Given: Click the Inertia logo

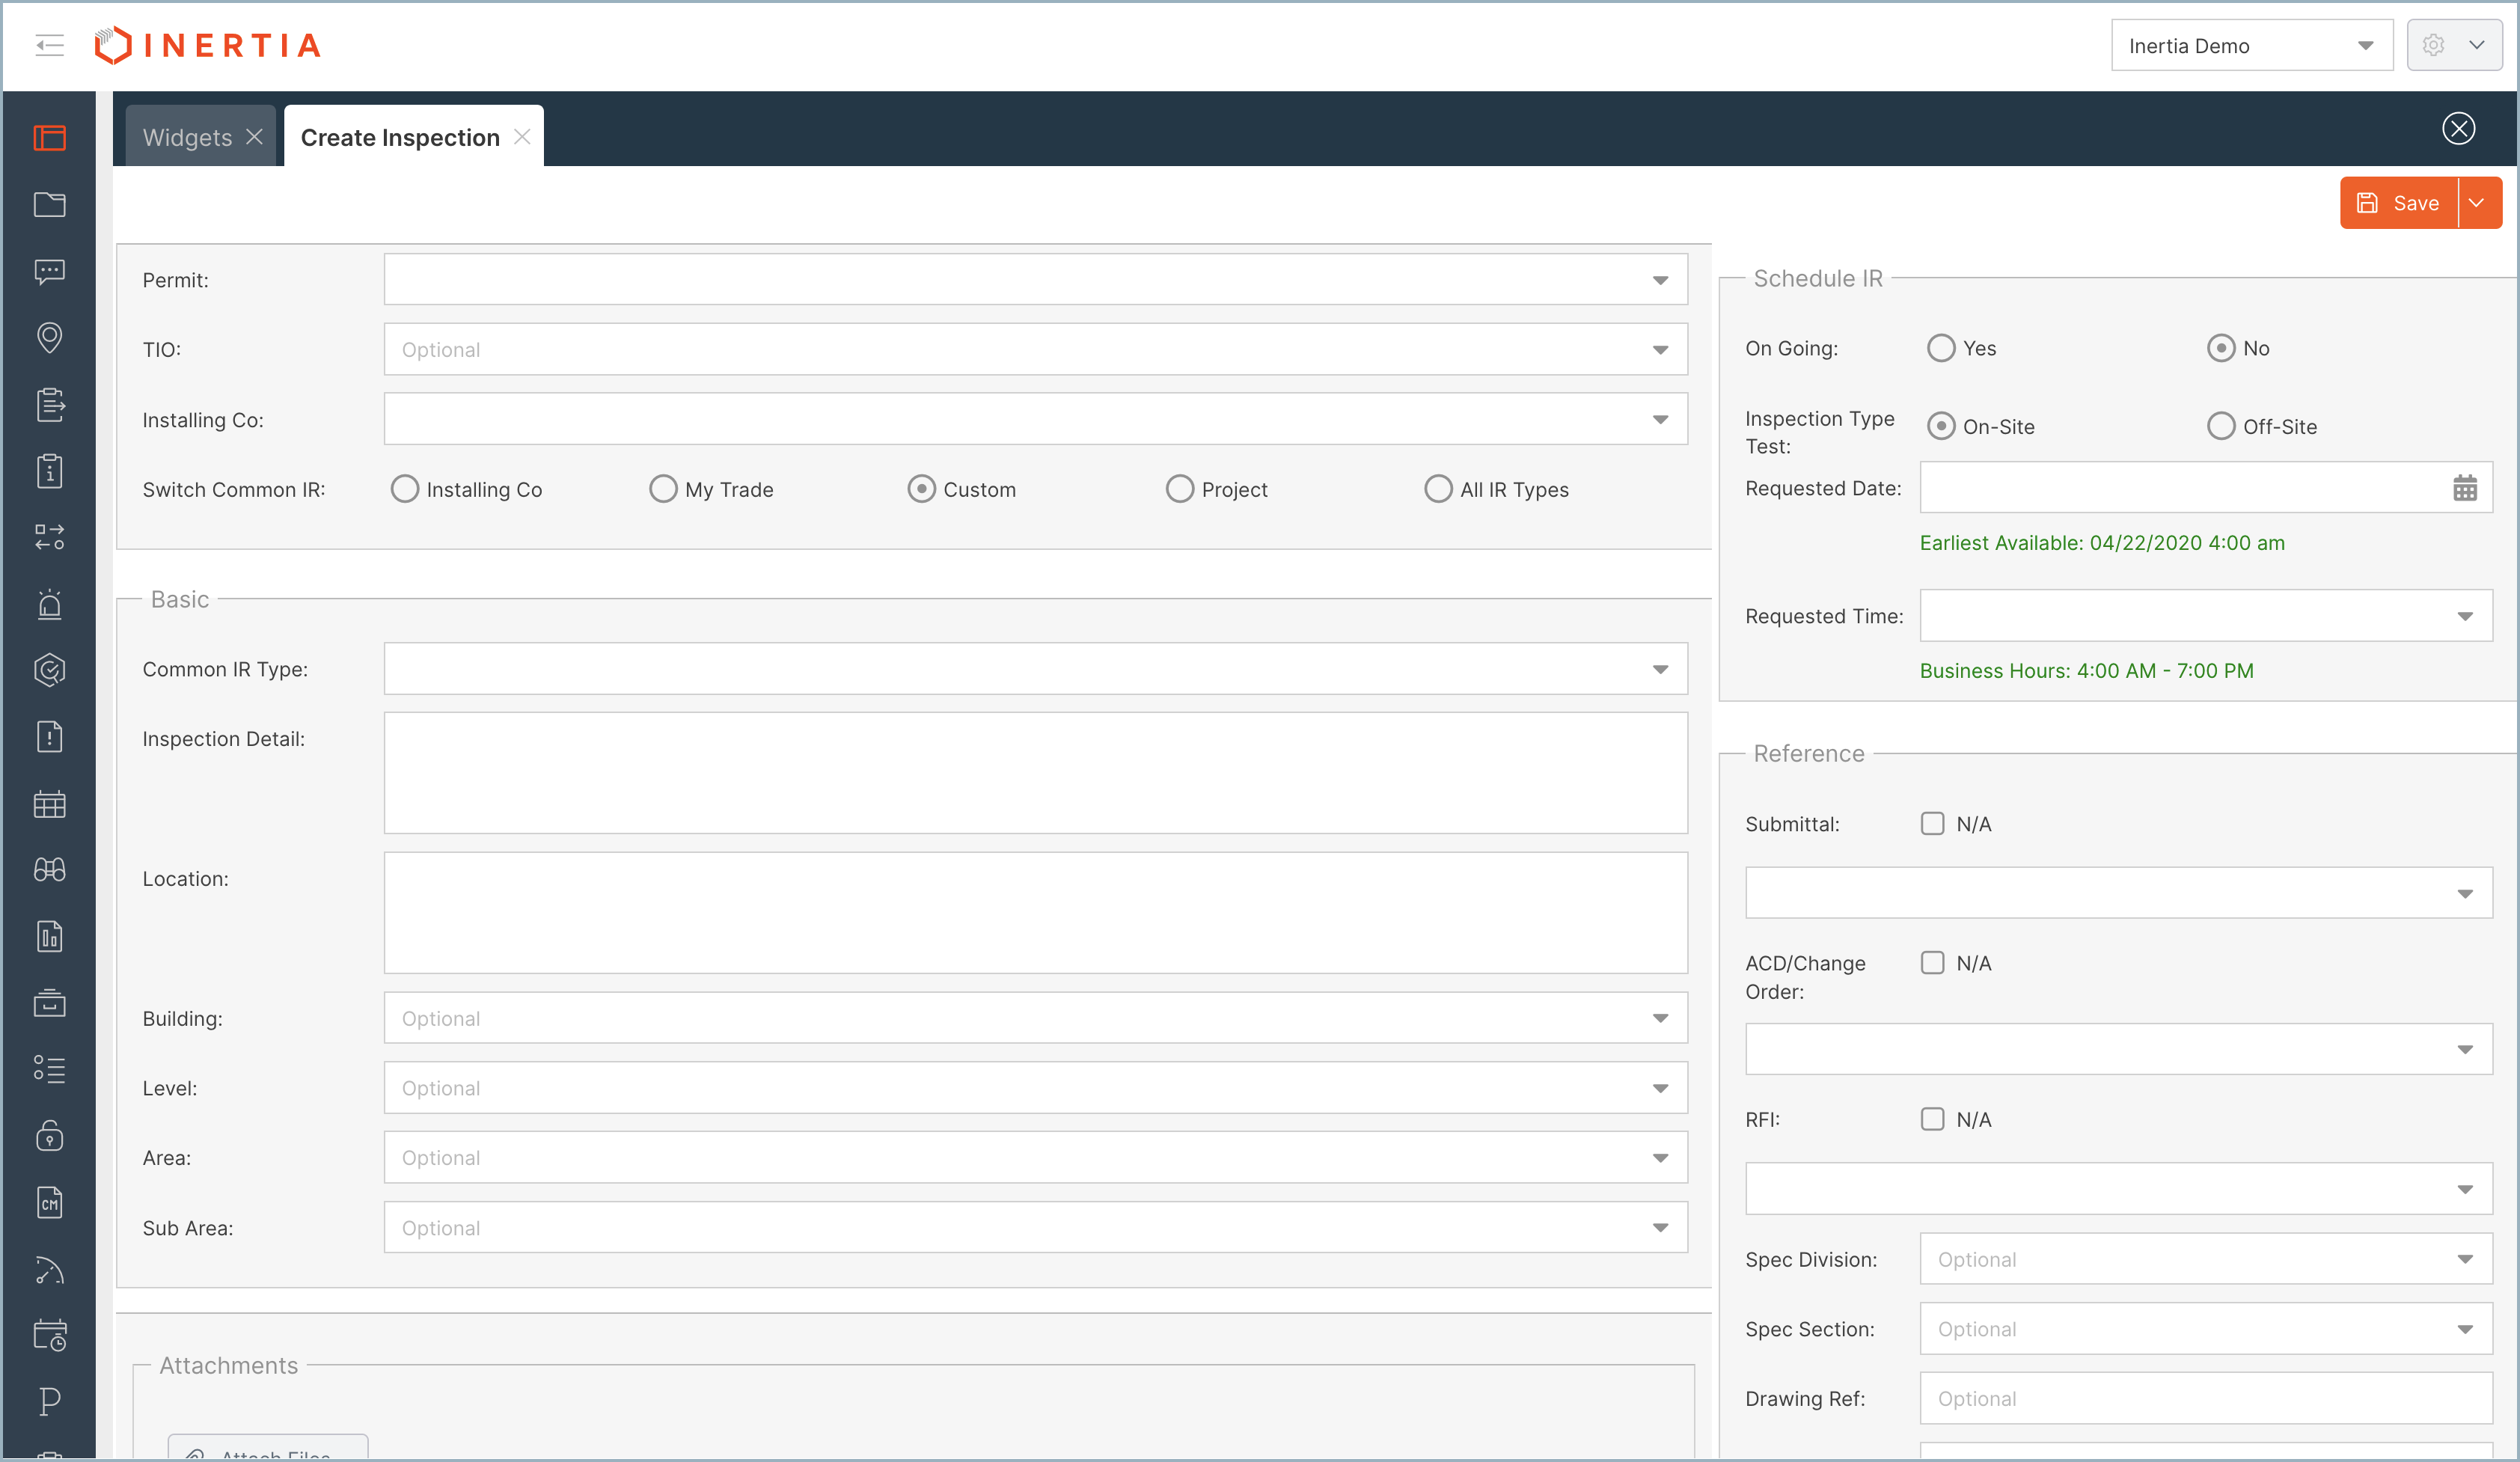Looking at the screenshot, I should coord(208,45).
